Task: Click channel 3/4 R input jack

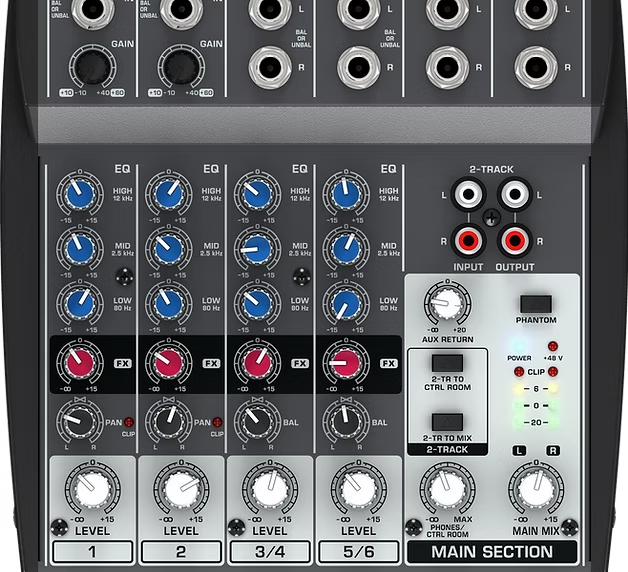Action: (270, 67)
